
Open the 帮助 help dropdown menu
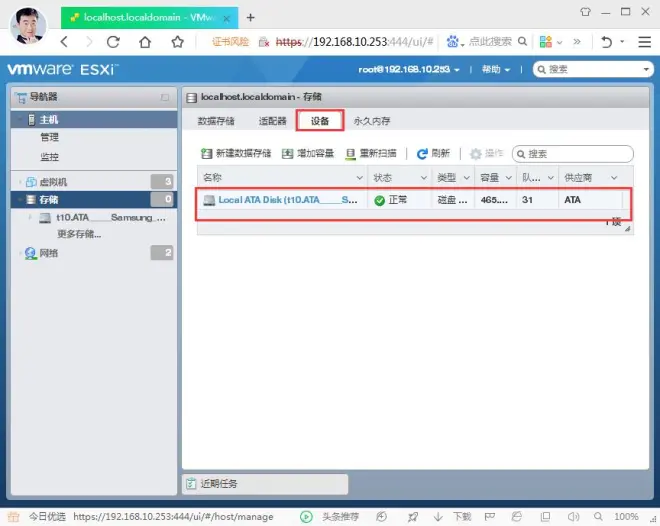[x=495, y=70]
